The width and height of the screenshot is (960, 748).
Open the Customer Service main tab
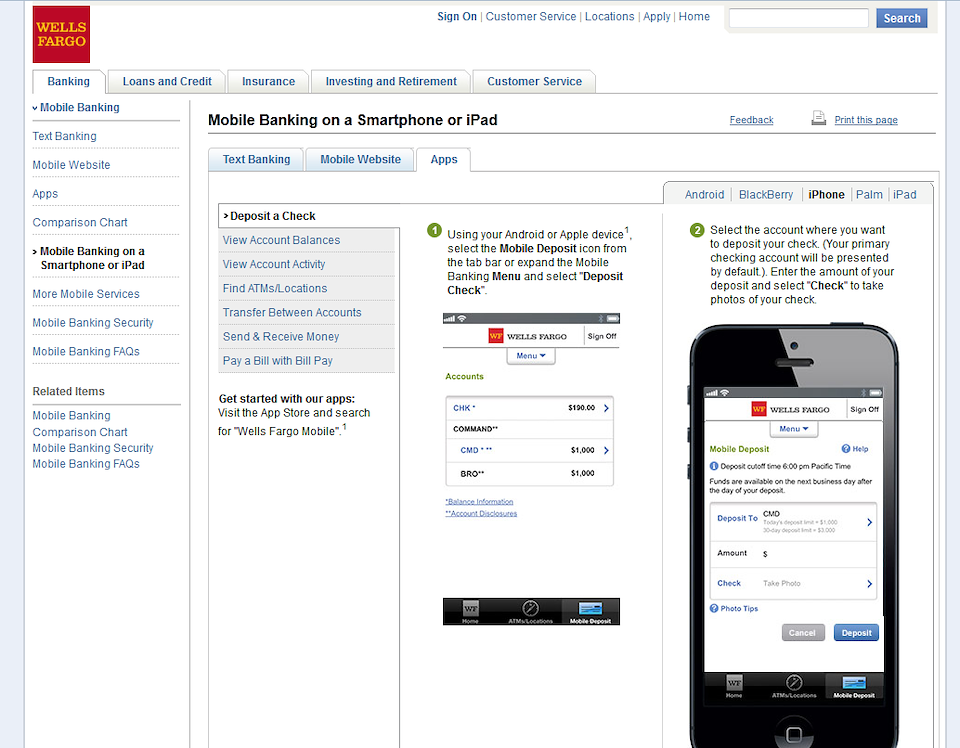click(x=534, y=81)
